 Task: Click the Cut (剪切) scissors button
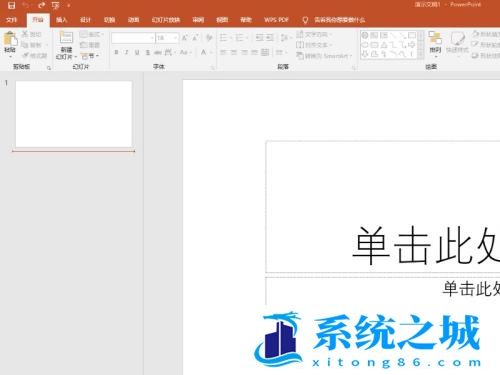coord(32,34)
